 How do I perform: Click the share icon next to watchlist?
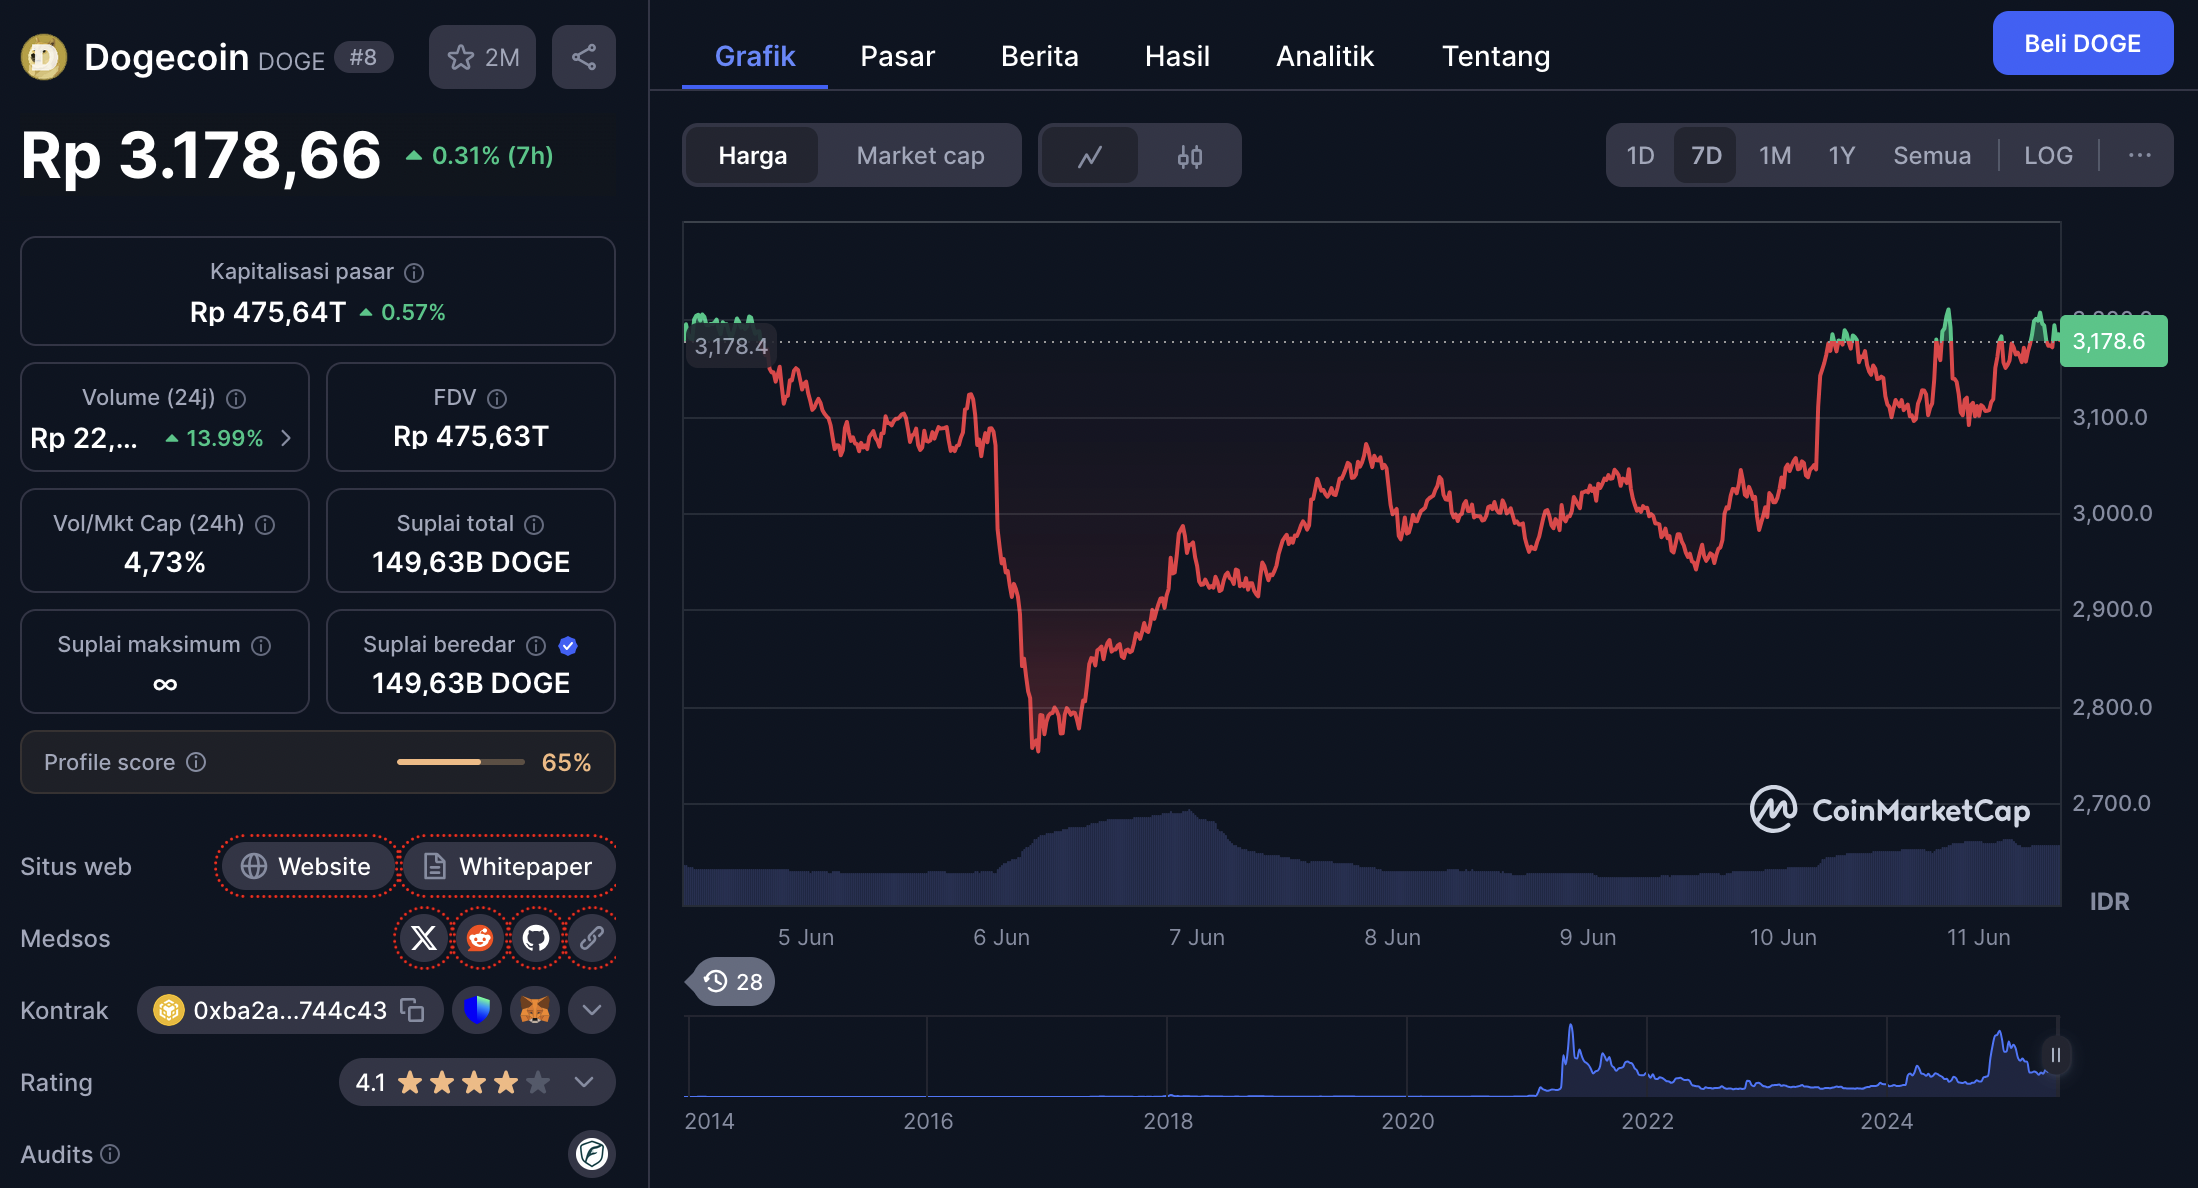click(583, 57)
